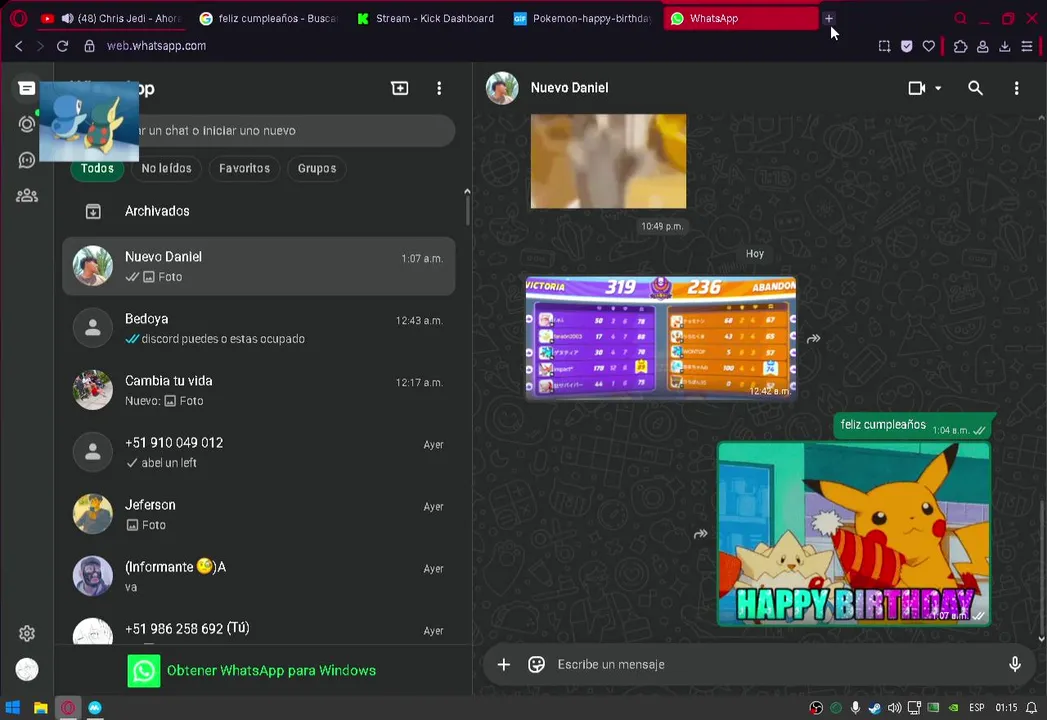
Task: Open the Status (Estados) sidebar icon
Action: point(27,124)
